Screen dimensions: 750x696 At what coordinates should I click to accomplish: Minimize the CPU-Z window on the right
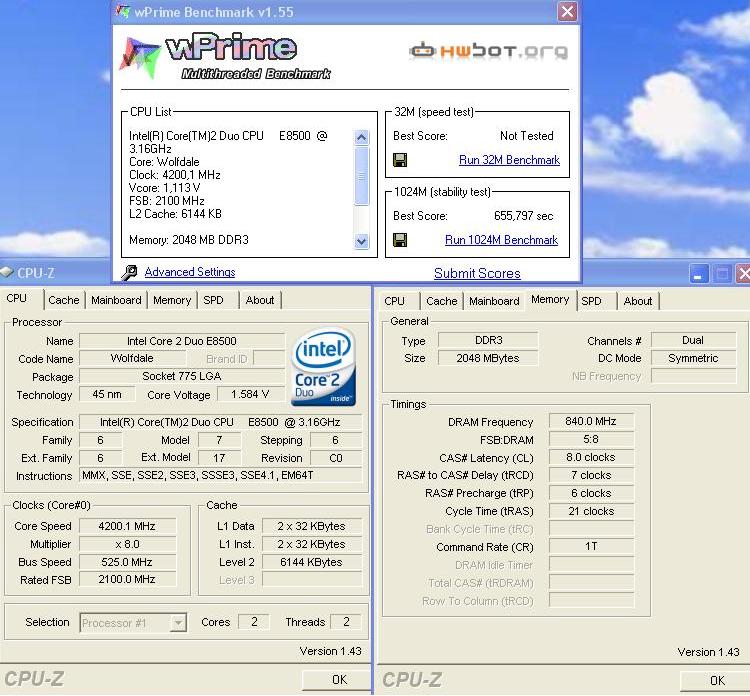pos(699,274)
